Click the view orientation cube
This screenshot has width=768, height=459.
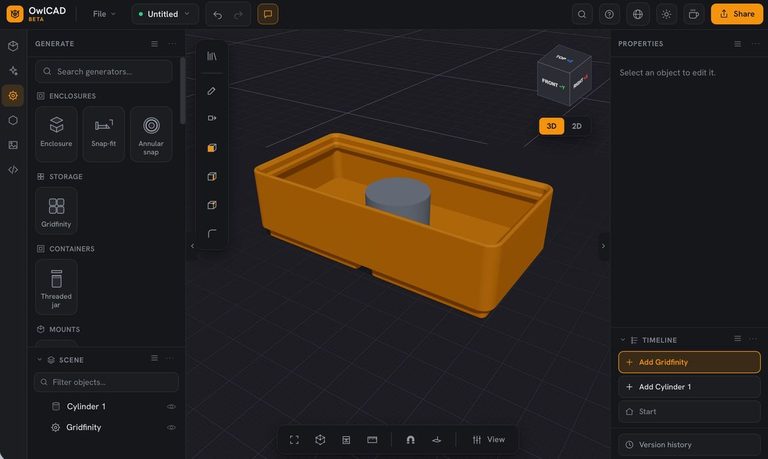click(x=564, y=75)
